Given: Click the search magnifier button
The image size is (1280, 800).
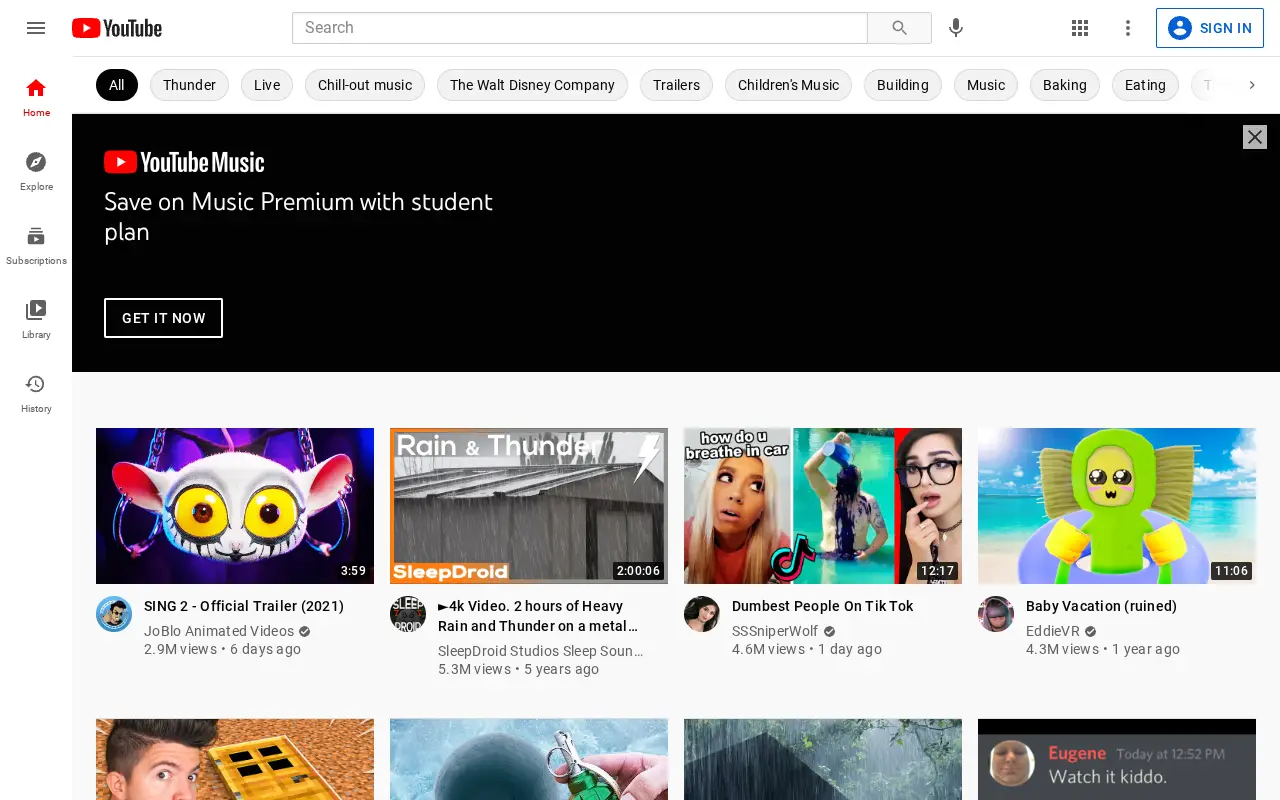Looking at the screenshot, I should 899,28.
